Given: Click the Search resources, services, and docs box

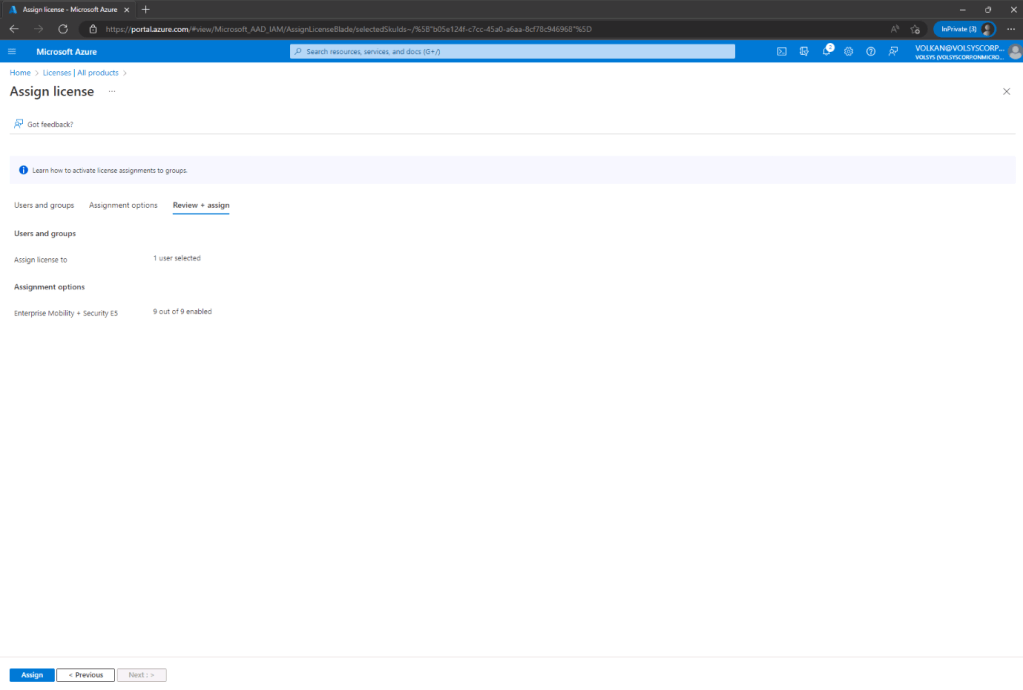Looking at the screenshot, I should tap(512, 51).
